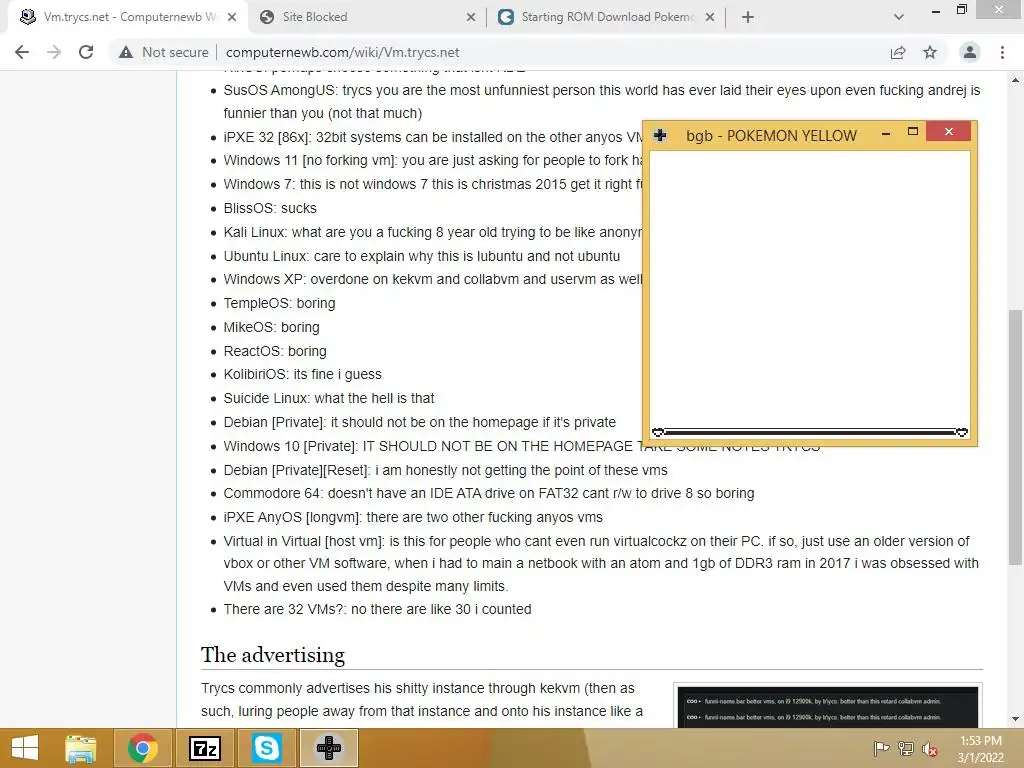Click the bgb window title bar icon
Image resolution: width=1024 pixels, height=768 pixels.
(660, 135)
